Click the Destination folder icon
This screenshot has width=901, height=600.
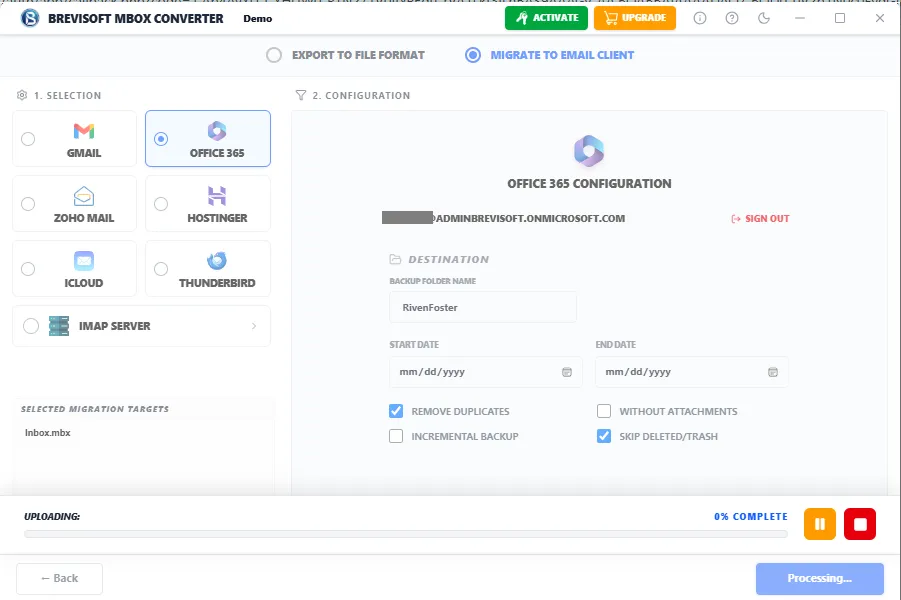395,259
